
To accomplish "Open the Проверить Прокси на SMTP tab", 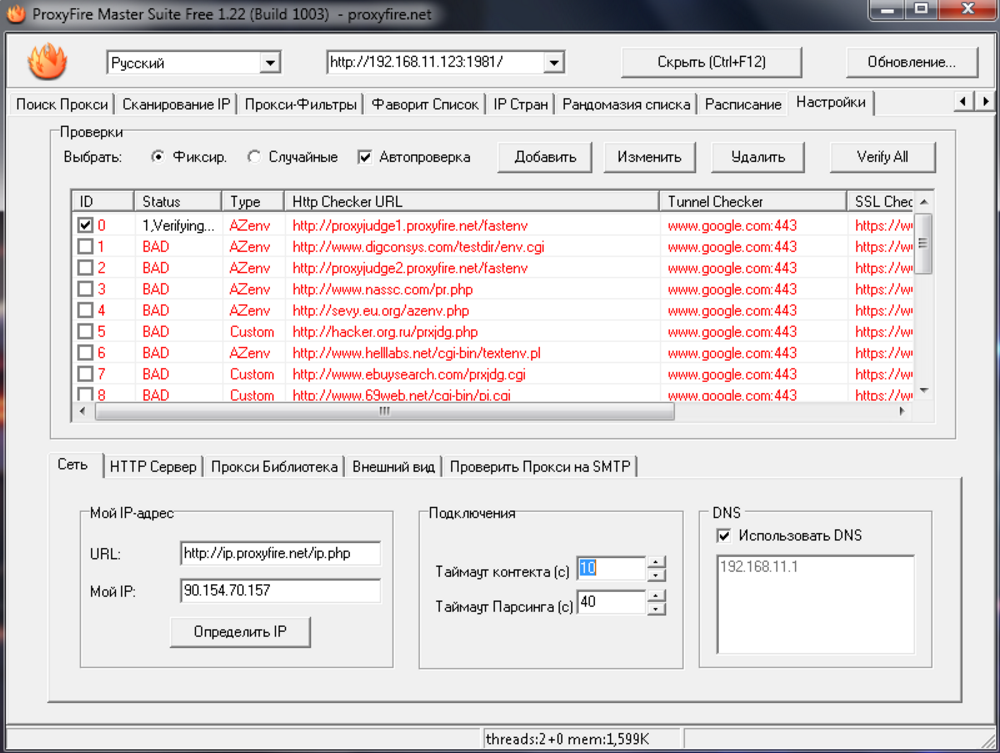I will (x=540, y=467).
